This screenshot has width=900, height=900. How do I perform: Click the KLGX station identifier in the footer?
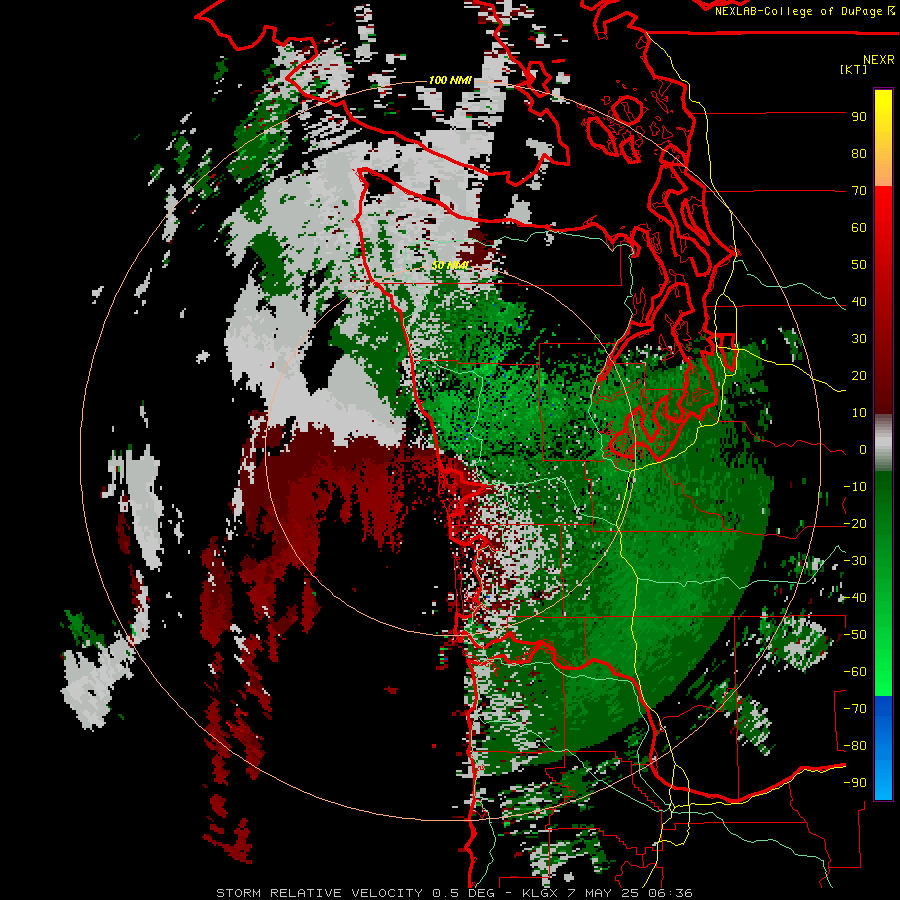coord(540,893)
